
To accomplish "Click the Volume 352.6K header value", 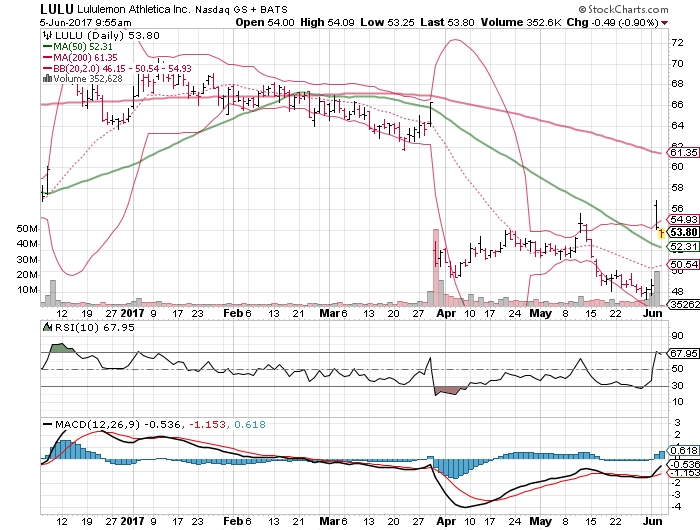I will [x=521, y=22].
